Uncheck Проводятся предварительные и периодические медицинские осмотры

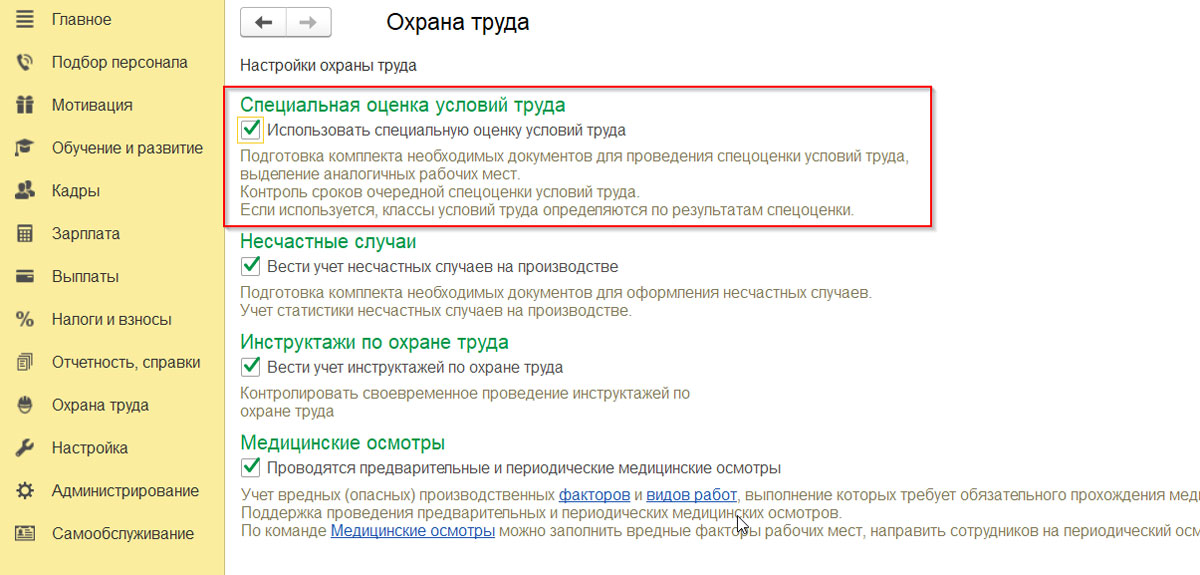click(x=250, y=468)
